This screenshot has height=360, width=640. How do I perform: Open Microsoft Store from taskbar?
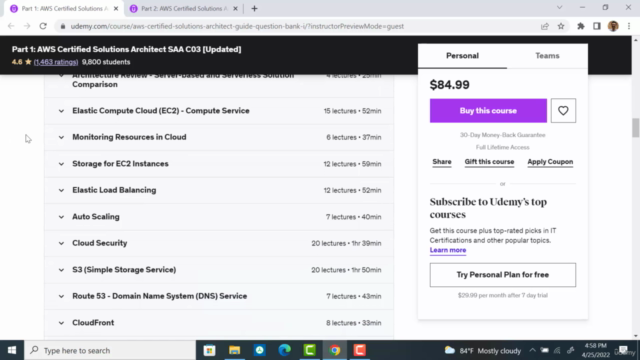209,350
